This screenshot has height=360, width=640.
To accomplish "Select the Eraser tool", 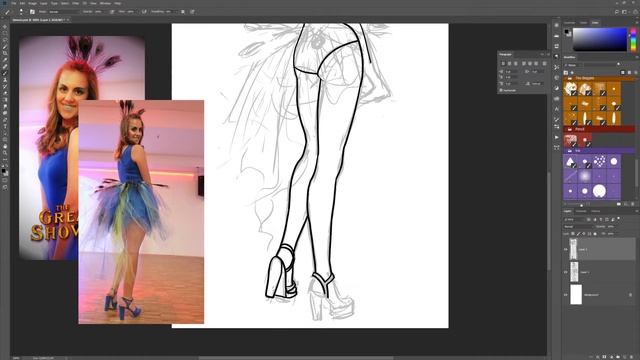I will (5, 93).
